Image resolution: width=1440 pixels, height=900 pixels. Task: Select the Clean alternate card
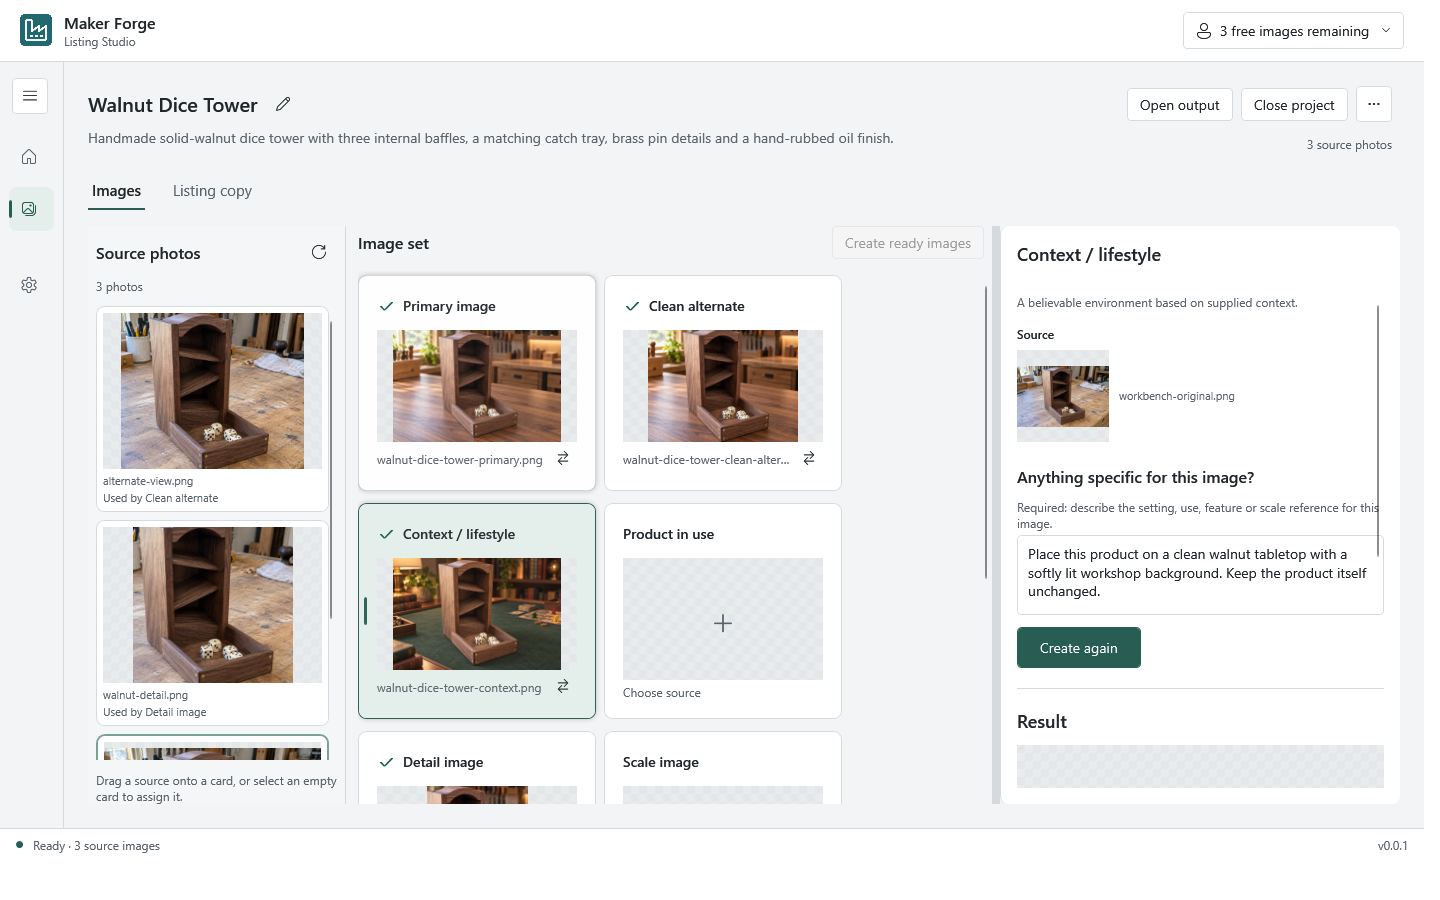pos(723,383)
